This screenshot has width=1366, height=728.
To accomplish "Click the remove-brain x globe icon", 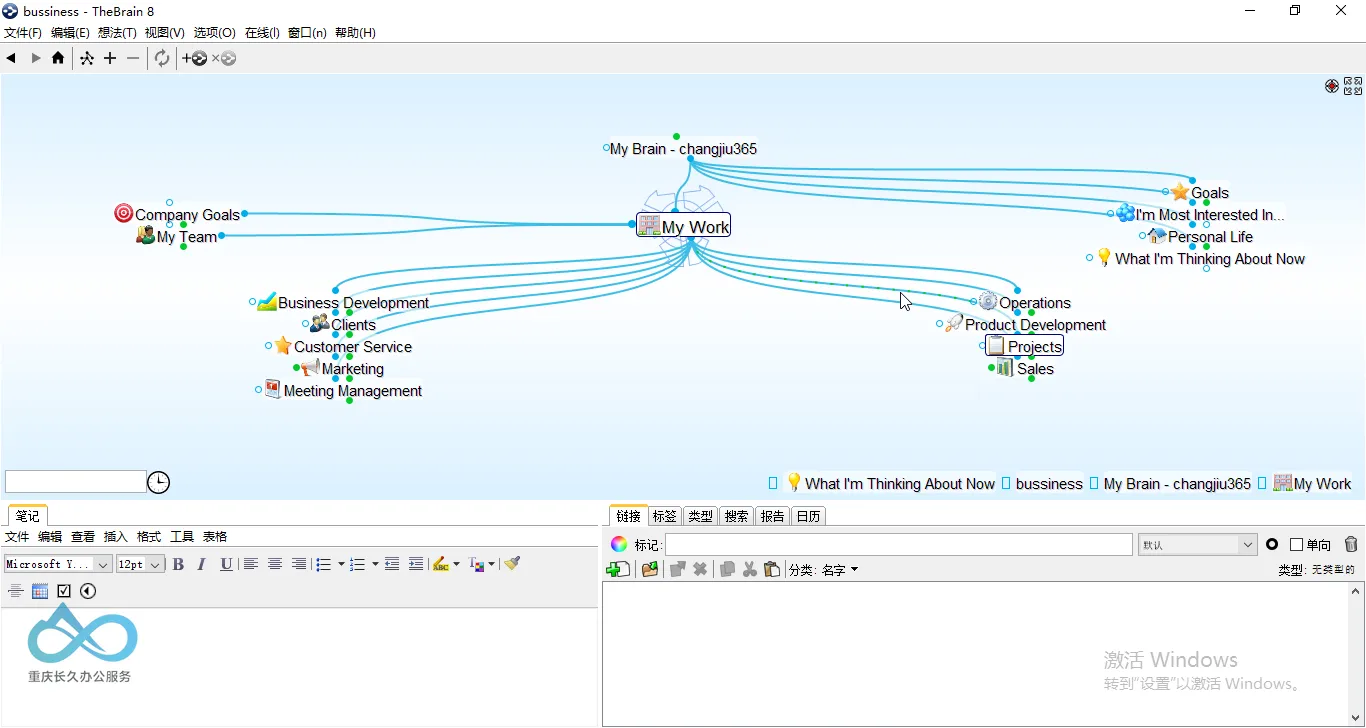I will pos(224,59).
